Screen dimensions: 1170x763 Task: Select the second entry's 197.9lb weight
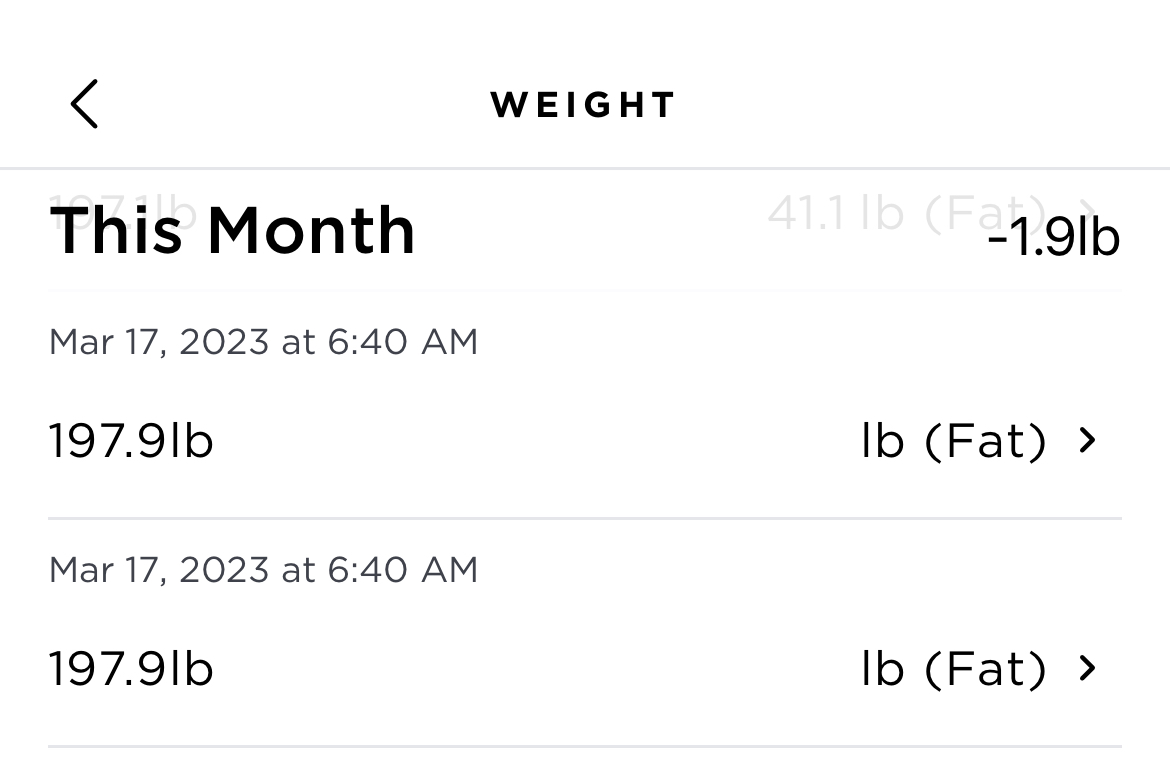click(131, 668)
